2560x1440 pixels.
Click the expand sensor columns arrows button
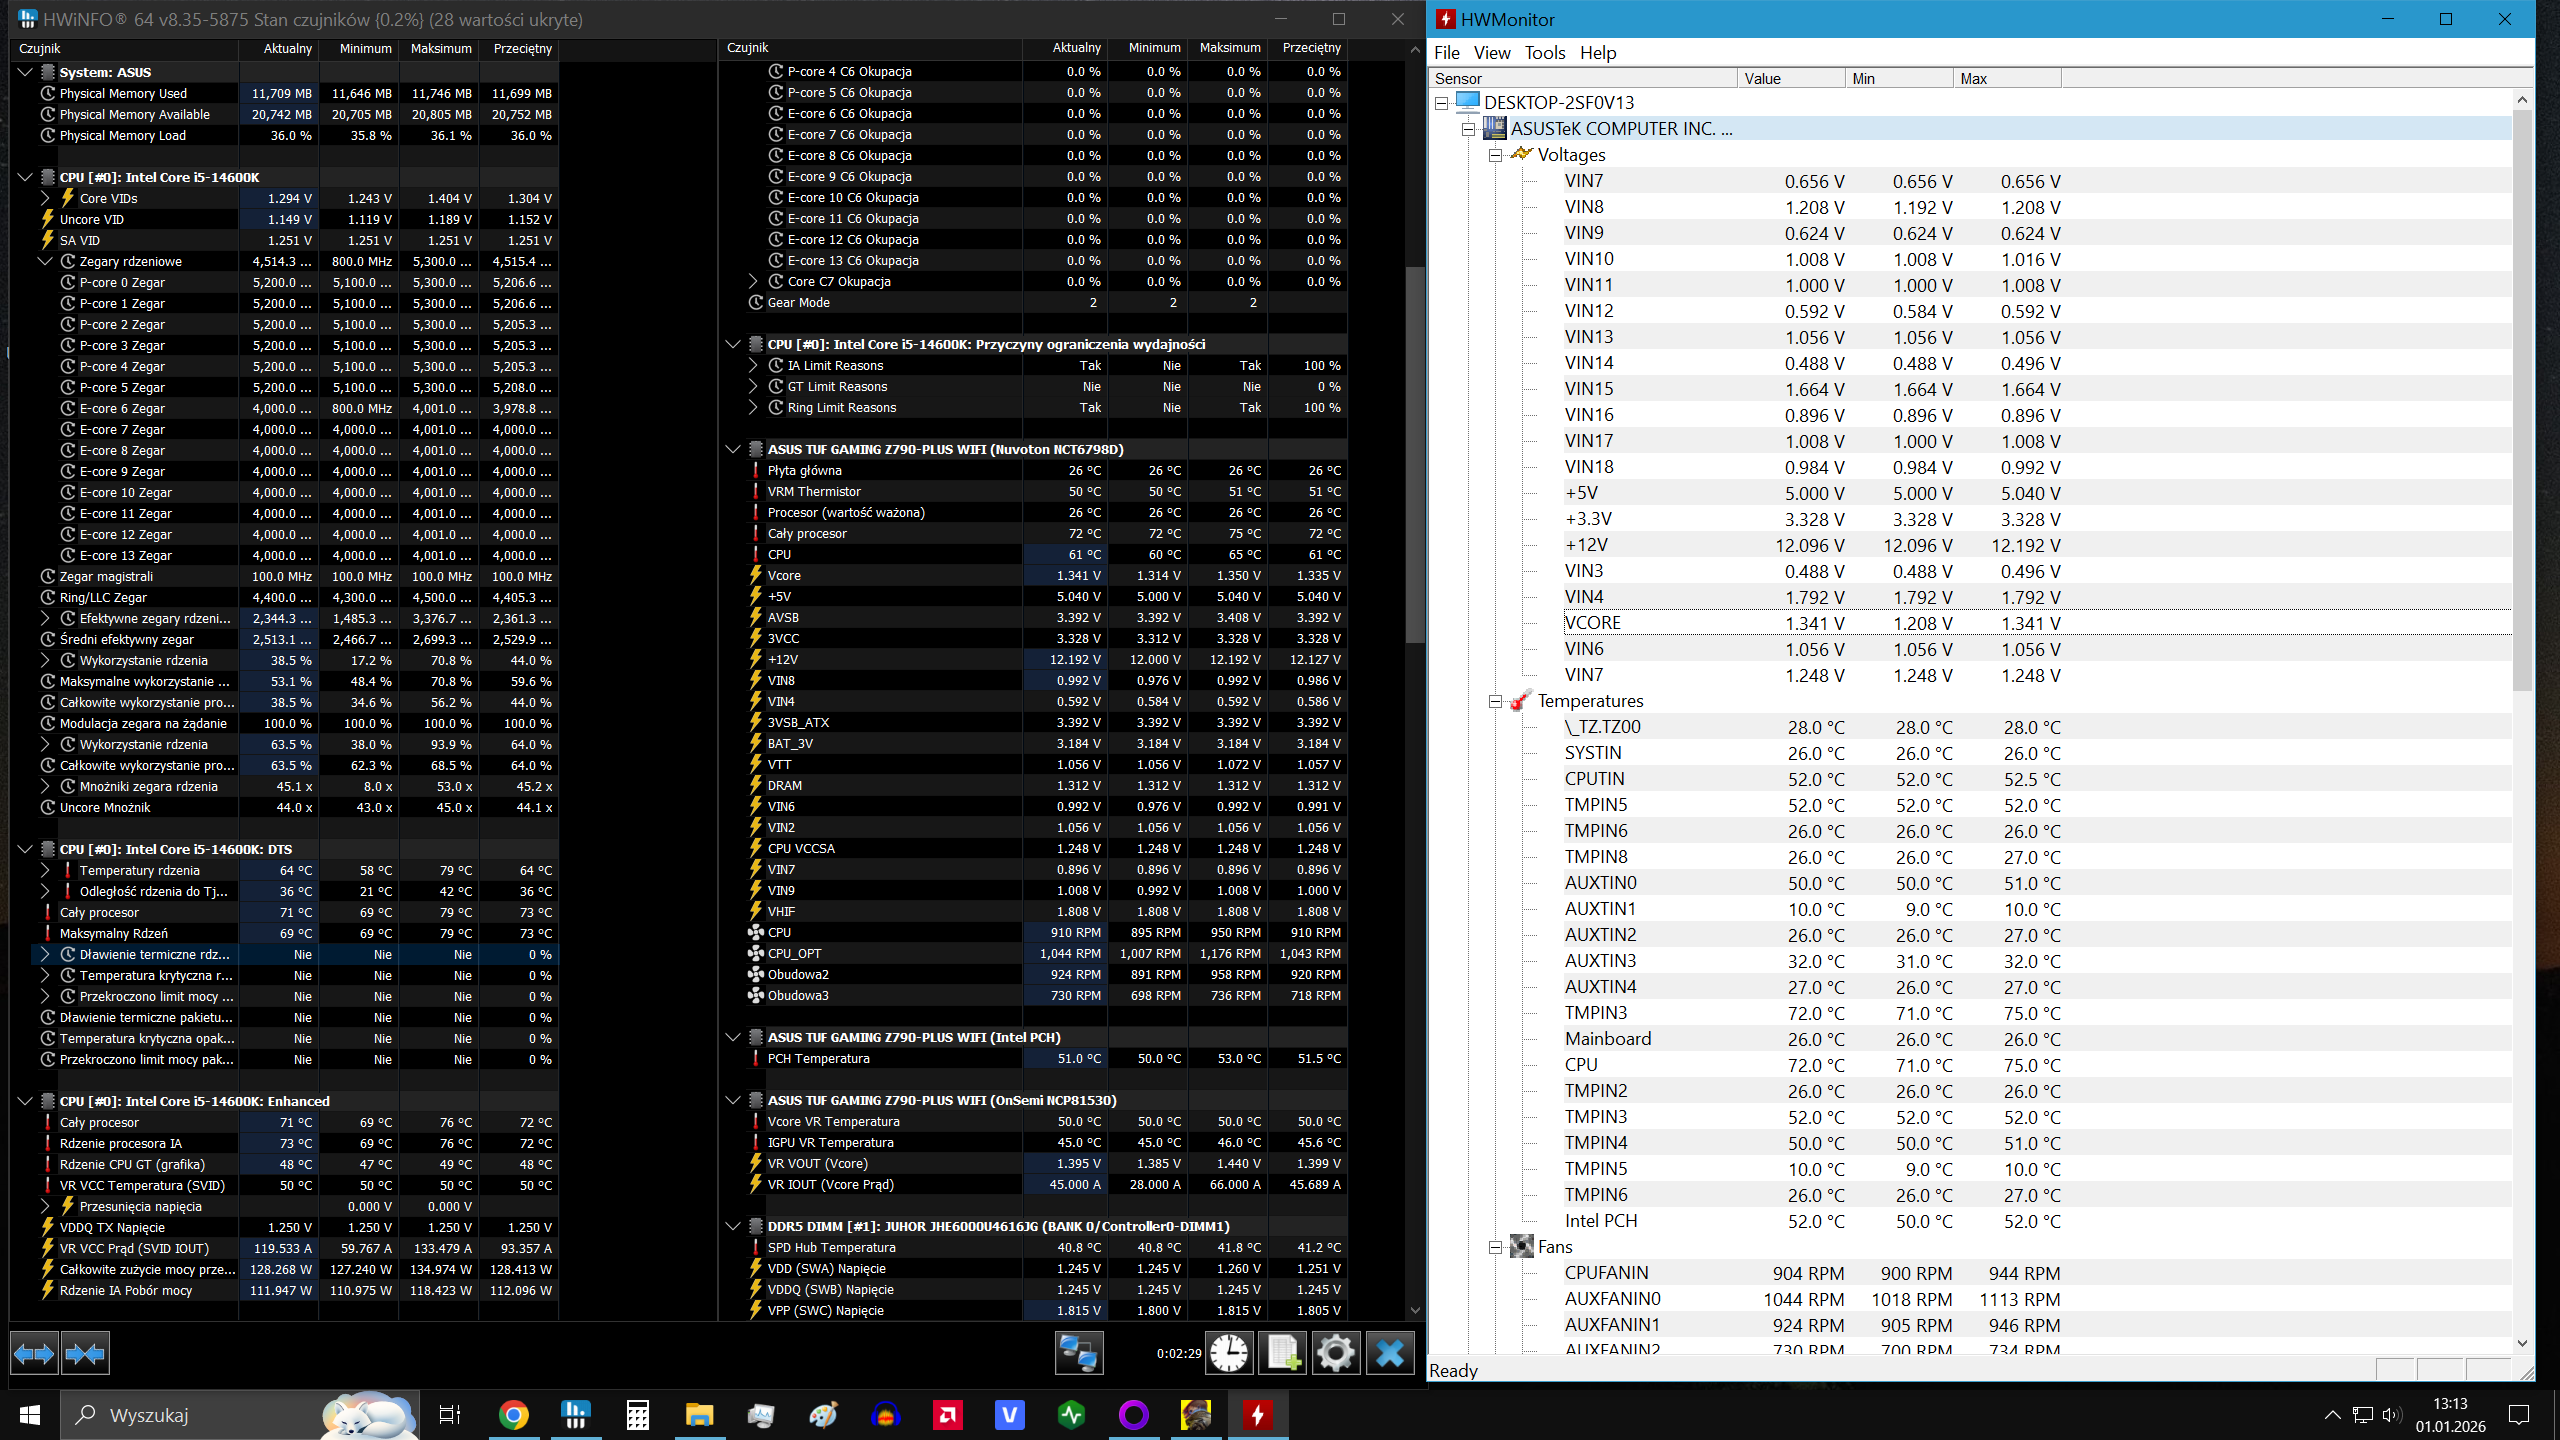pos(34,1354)
